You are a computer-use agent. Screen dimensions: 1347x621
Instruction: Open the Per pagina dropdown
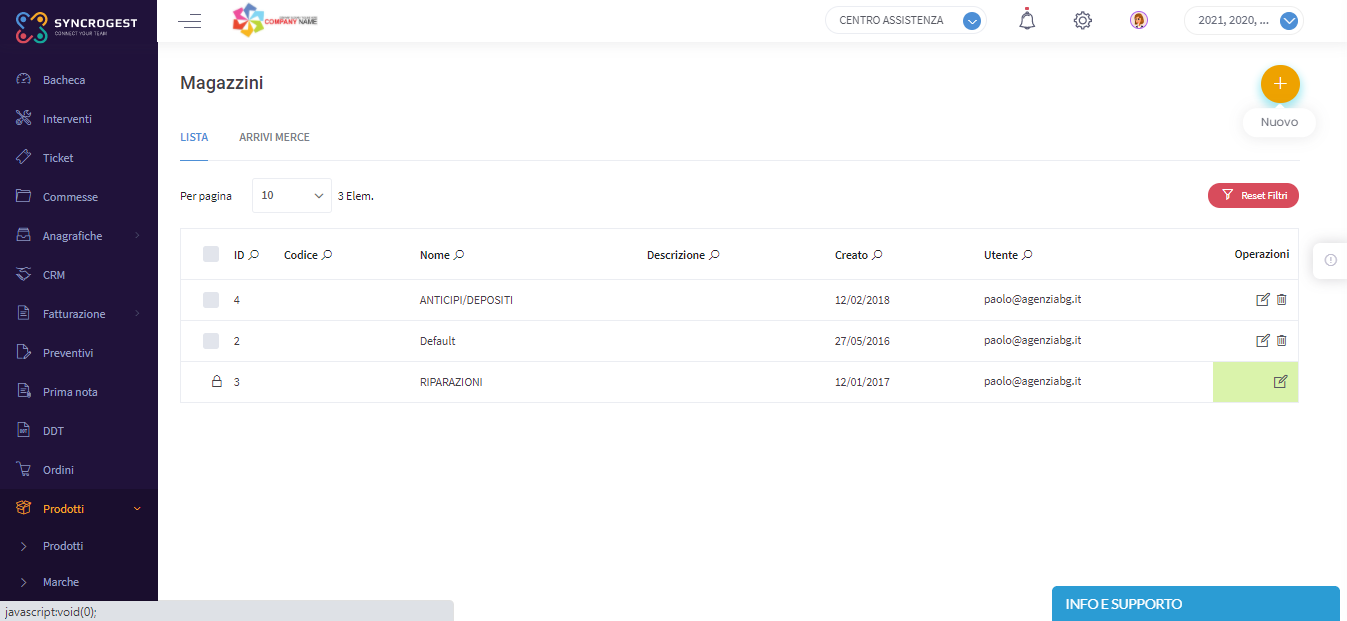292,196
